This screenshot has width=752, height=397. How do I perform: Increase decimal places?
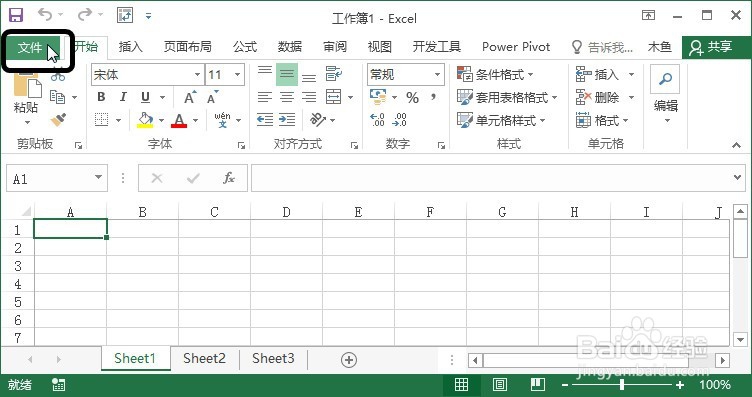tap(378, 120)
